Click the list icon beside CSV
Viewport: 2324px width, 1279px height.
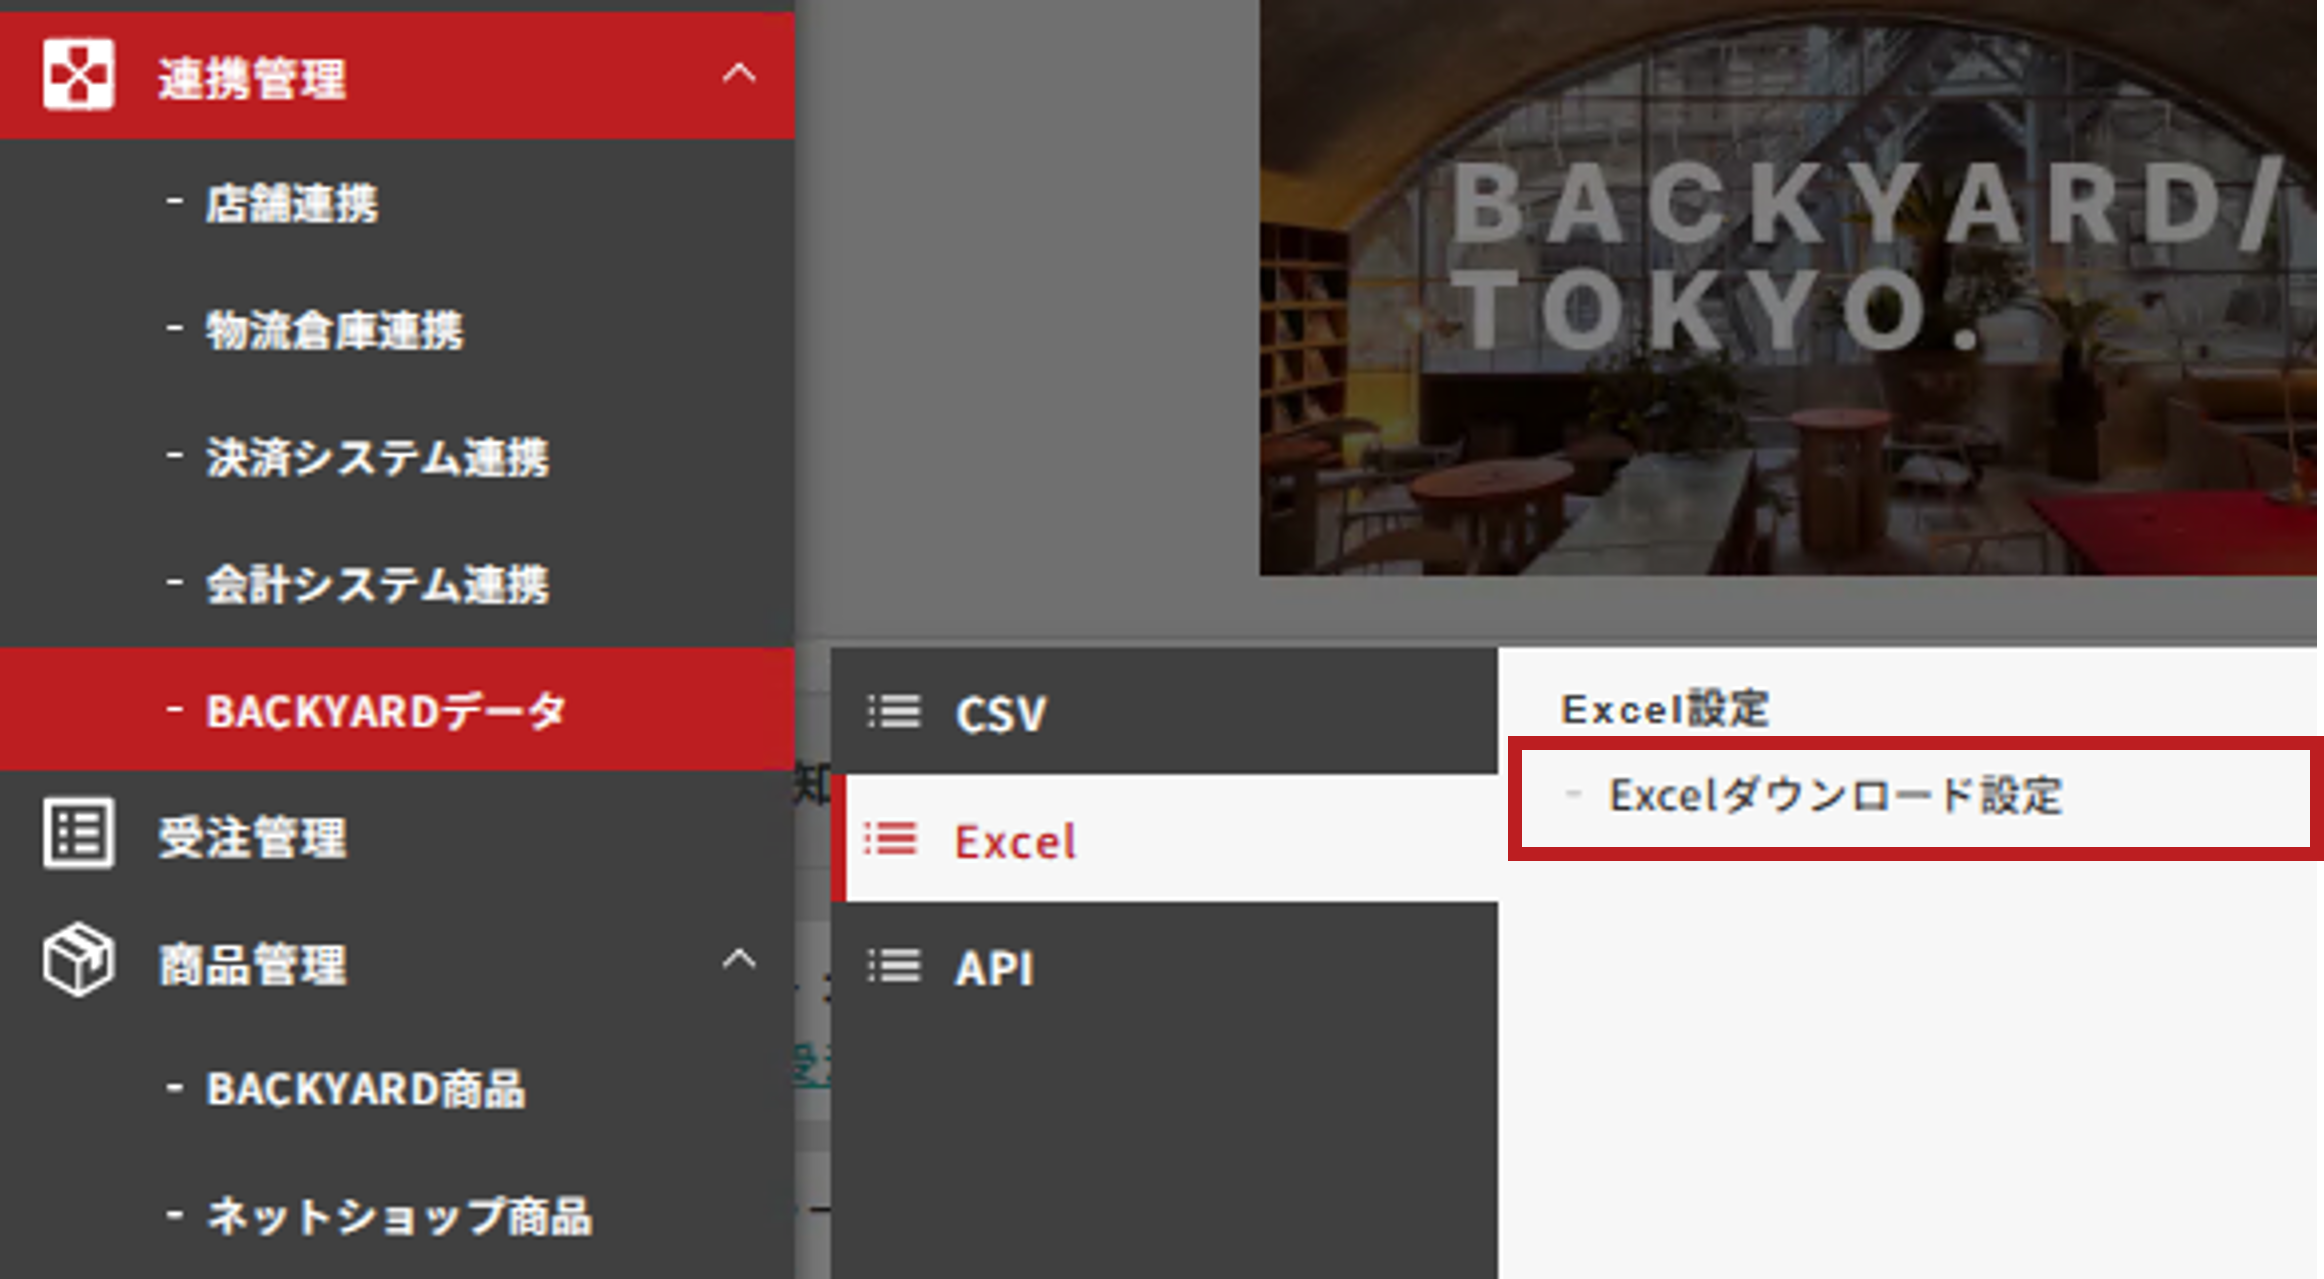(x=893, y=712)
